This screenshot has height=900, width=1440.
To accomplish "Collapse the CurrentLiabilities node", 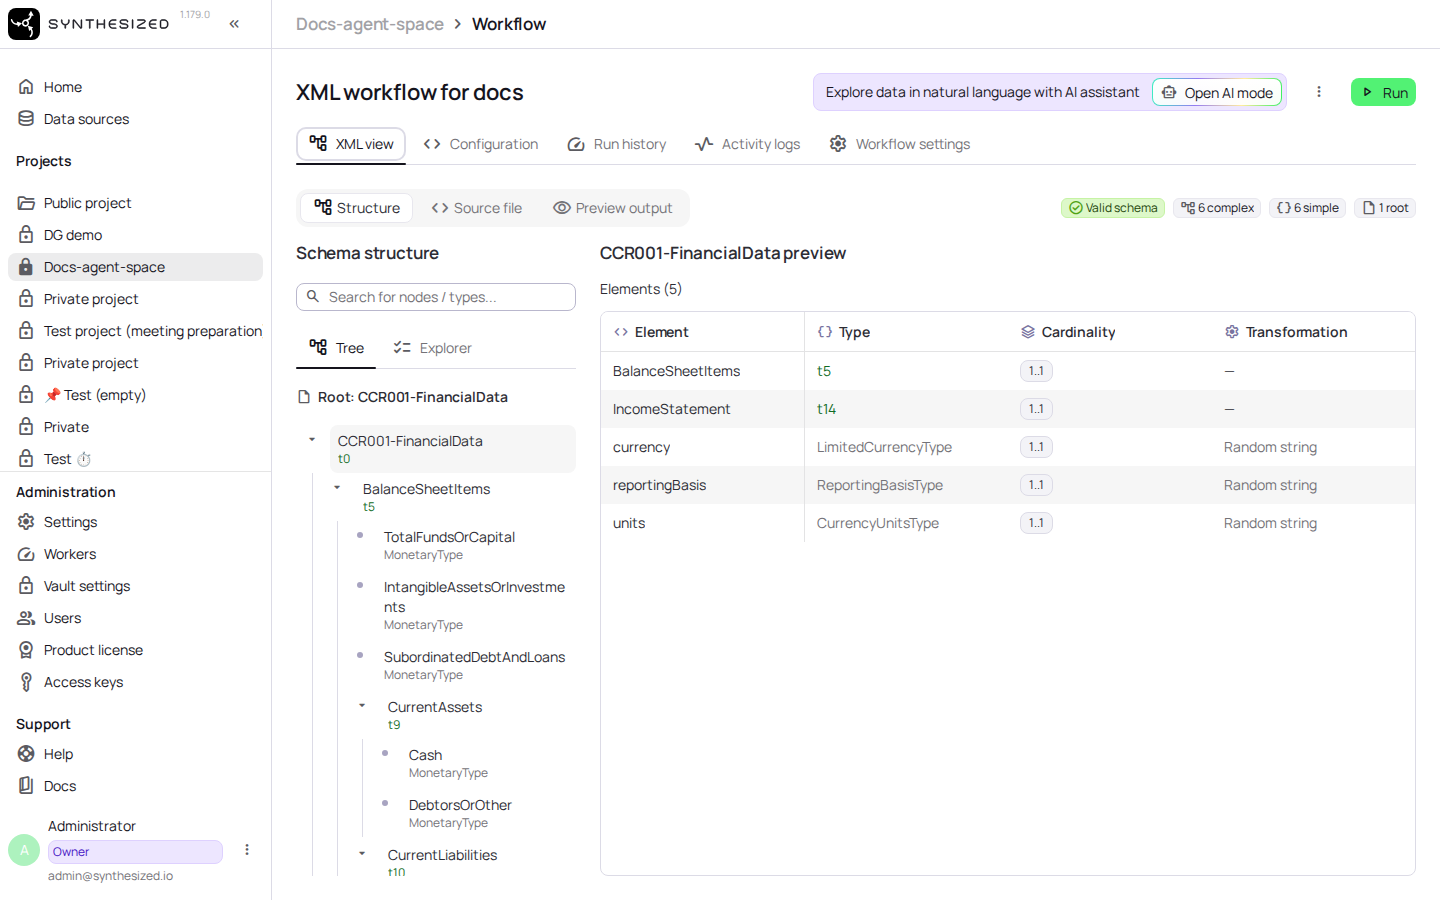I will [362, 854].
